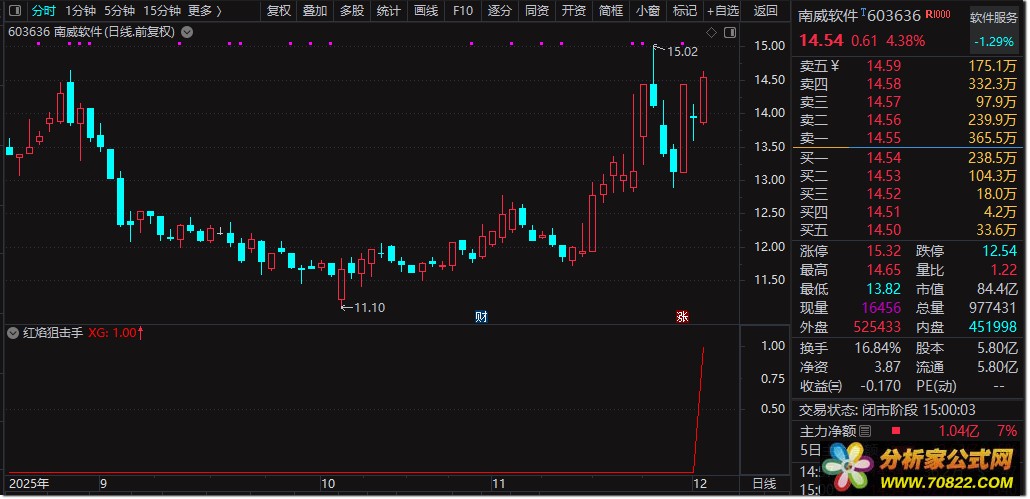Click the 逐分 toolbar button

click(500, 11)
